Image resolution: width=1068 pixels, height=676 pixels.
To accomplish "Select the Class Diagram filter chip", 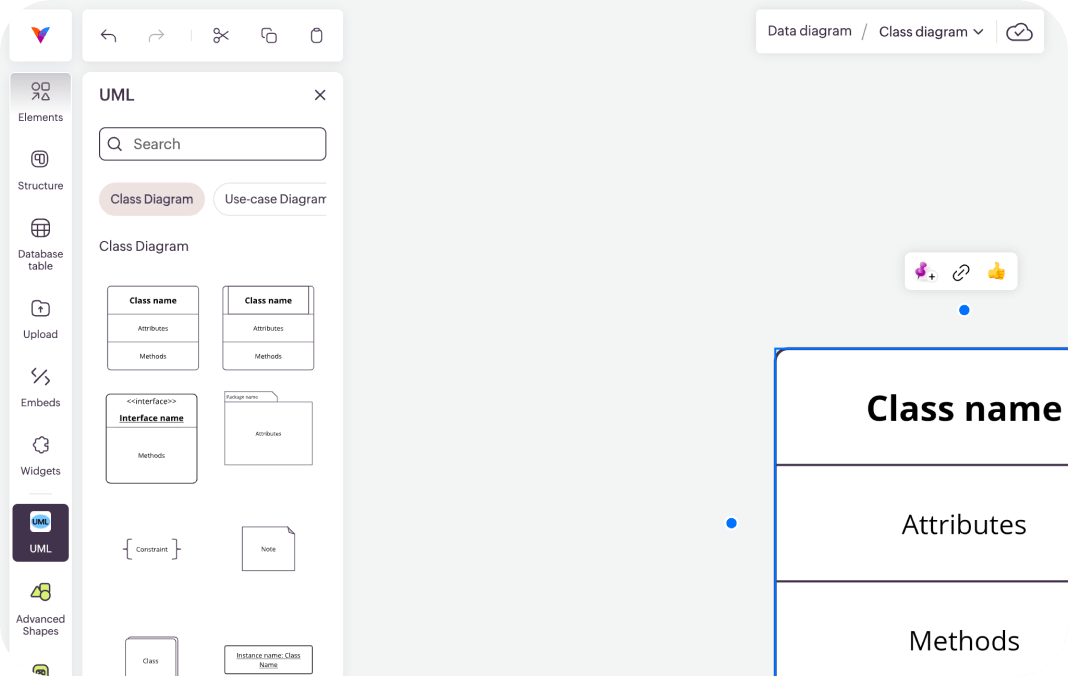I will (x=152, y=199).
